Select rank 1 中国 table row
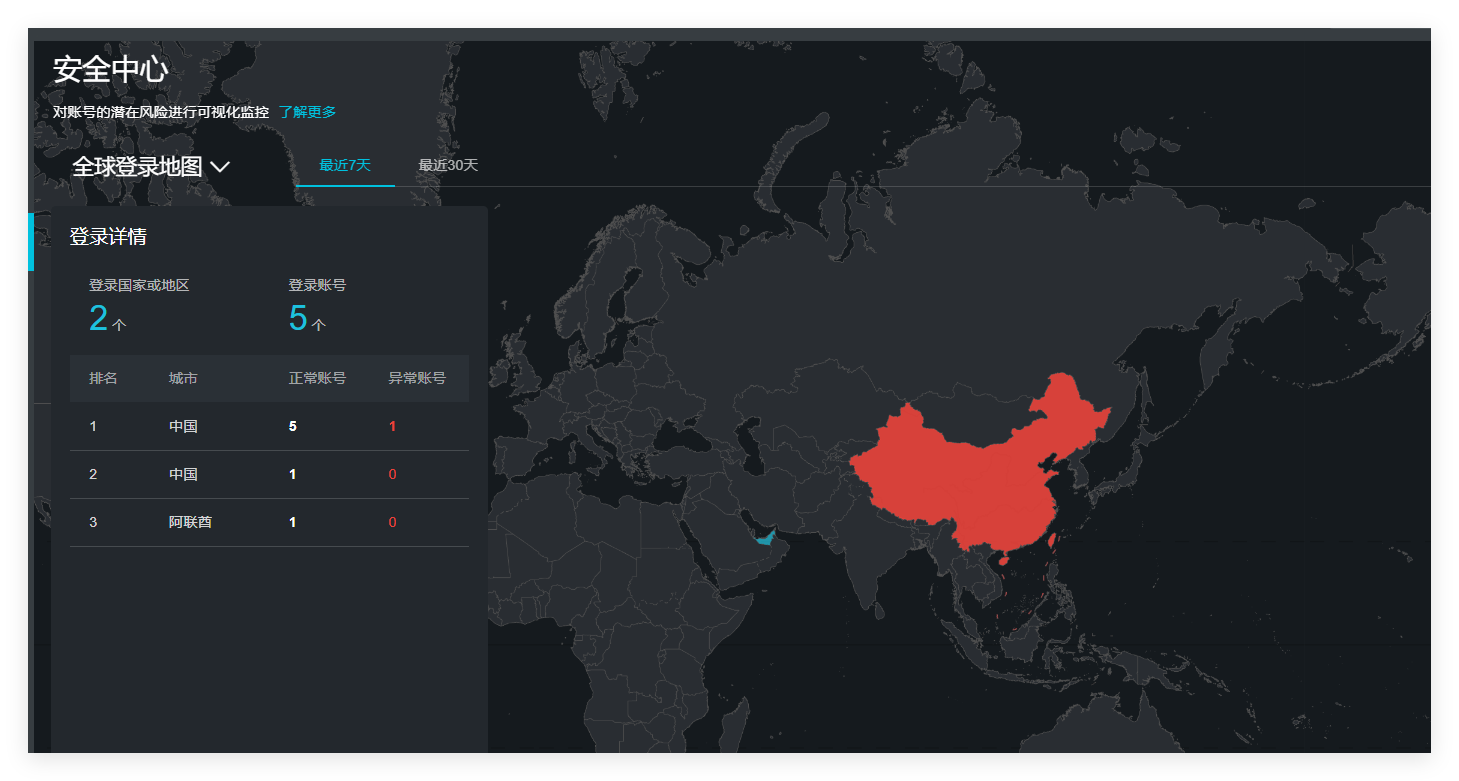 coord(269,426)
